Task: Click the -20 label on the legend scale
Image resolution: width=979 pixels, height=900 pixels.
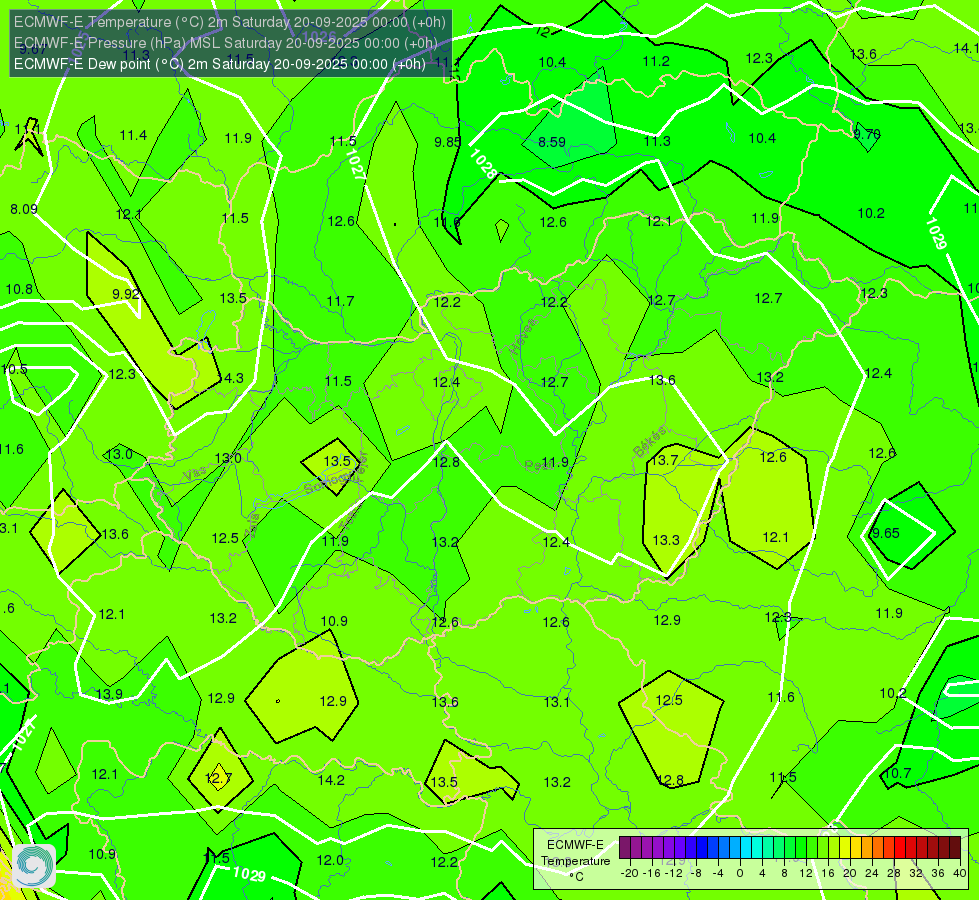Action: tap(629, 873)
